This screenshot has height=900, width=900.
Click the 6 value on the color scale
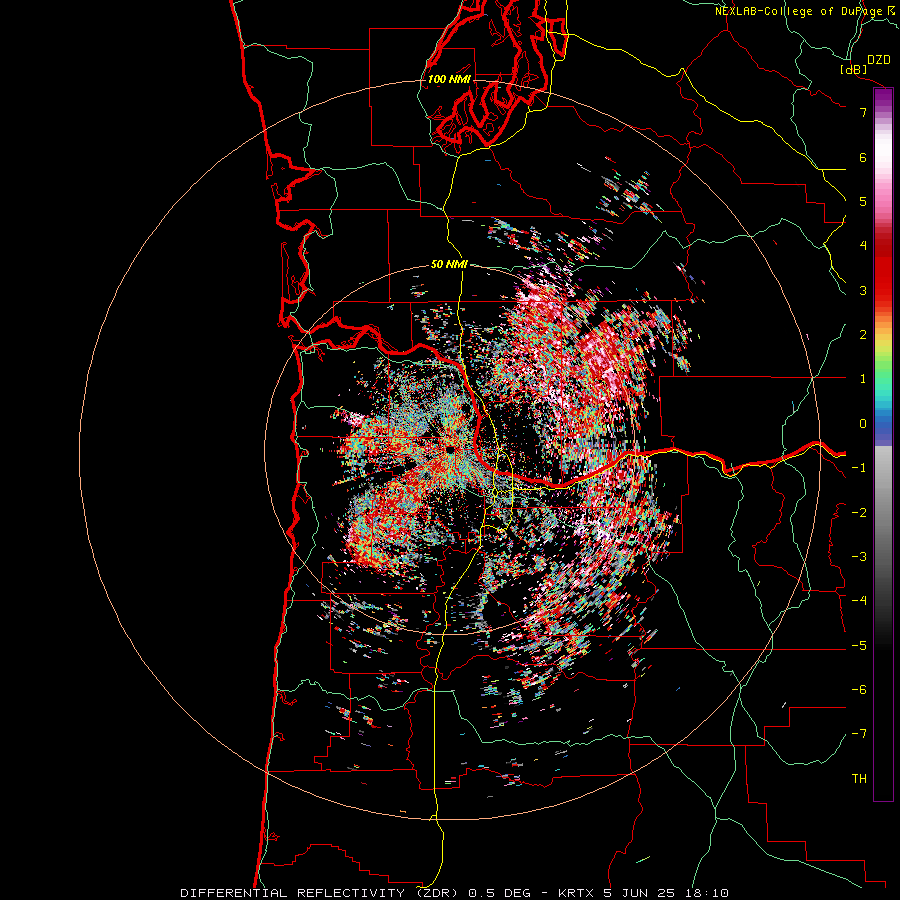pos(863,157)
